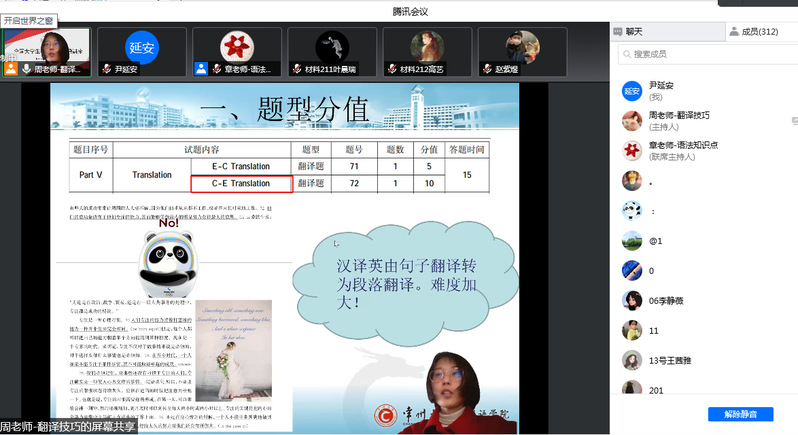Click Part V cell in slide table
This screenshot has height=435, width=798.
[91, 175]
